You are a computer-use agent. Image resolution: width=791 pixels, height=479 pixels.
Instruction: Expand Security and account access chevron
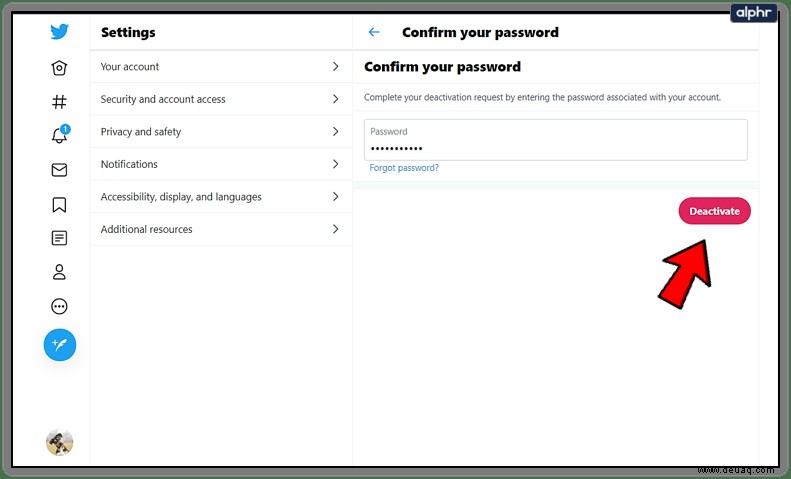335,99
